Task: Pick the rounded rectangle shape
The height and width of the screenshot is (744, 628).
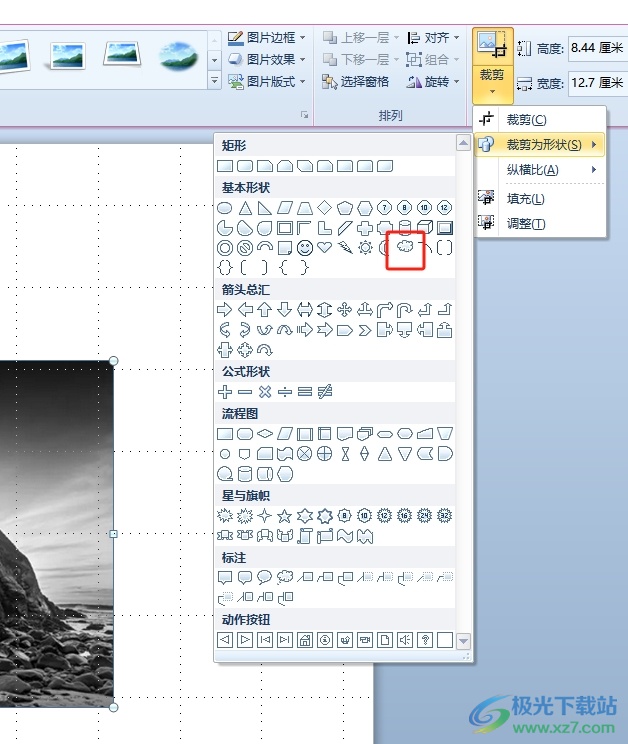Action: 245,166
